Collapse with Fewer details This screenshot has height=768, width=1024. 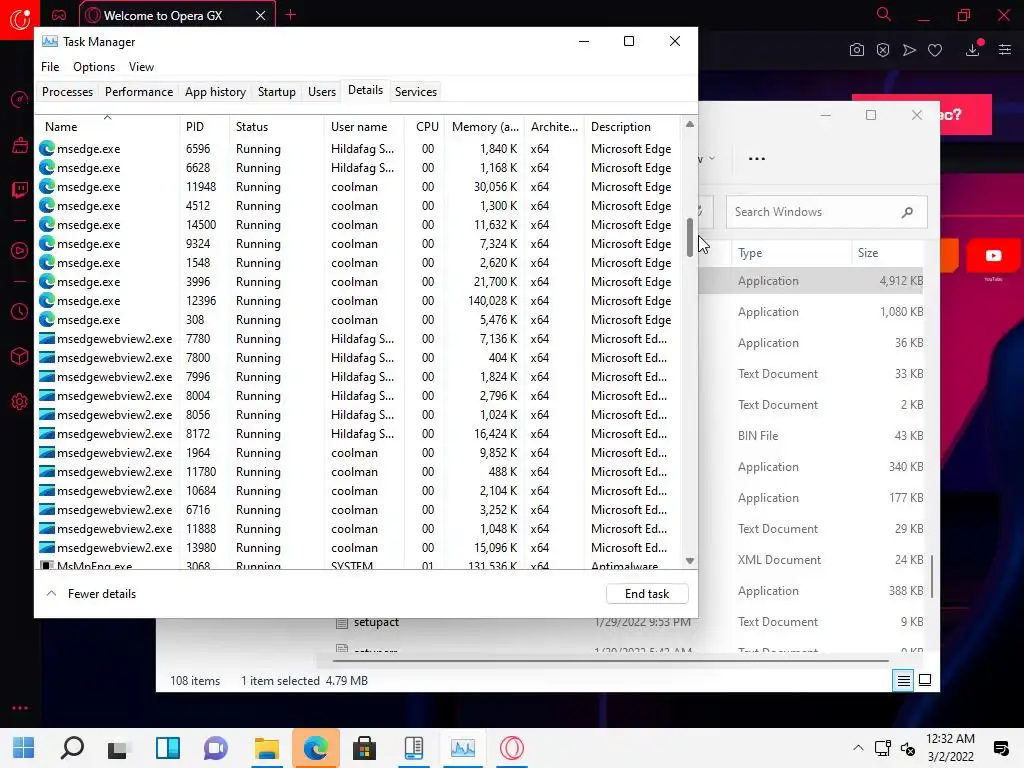pyautogui.click(x=91, y=594)
